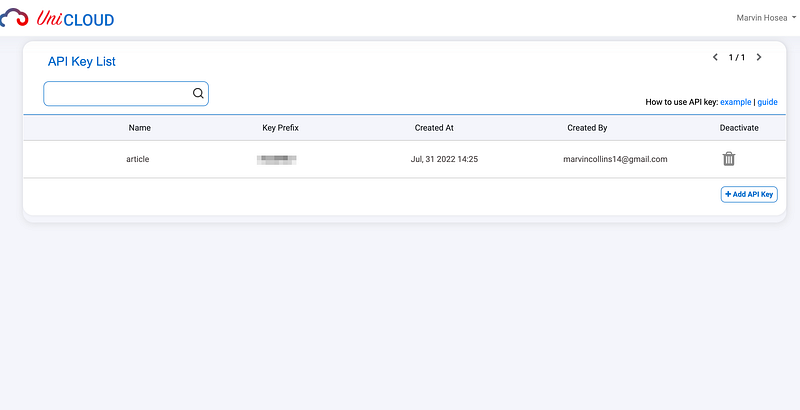
Task: Click the API key search field
Action: coord(126,94)
